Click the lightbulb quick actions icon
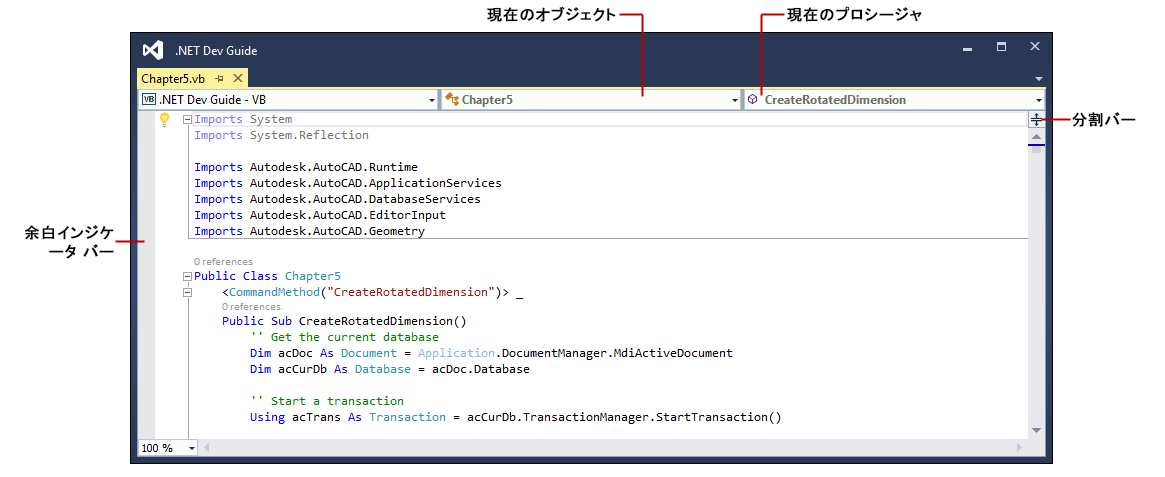Viewport: 1165px width, 477px height. coord(165,119)
